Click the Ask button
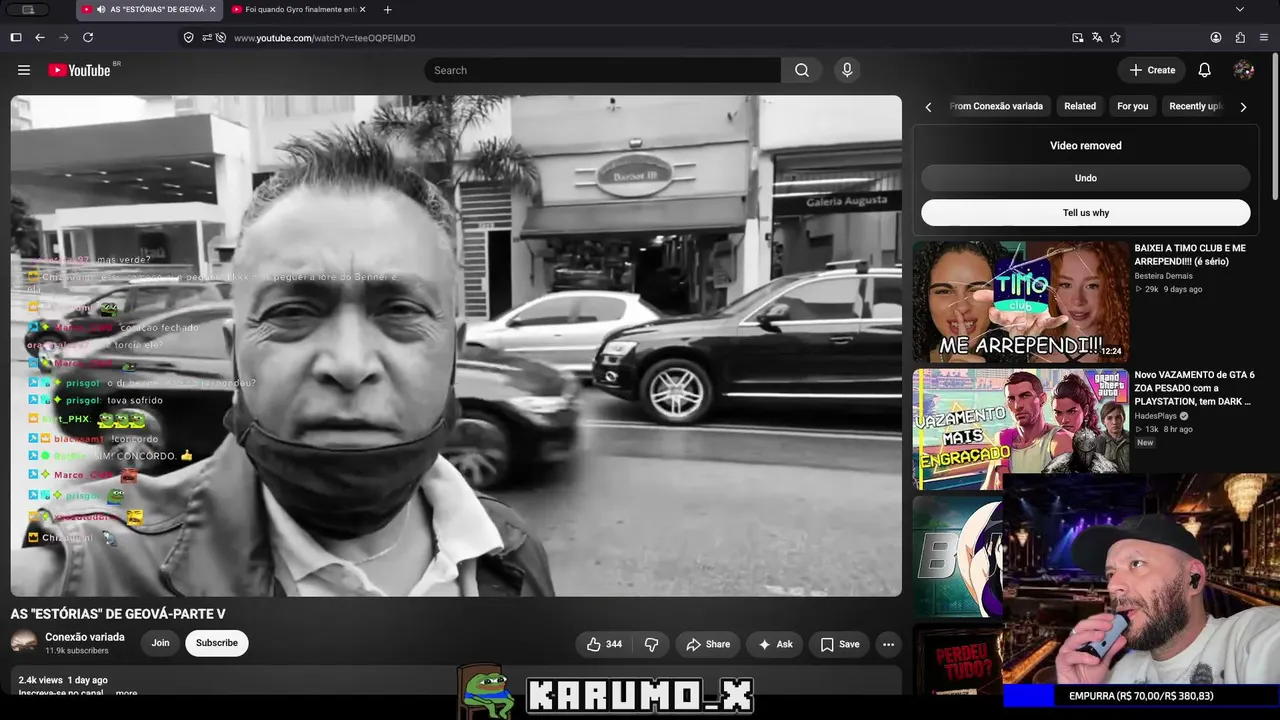This screenshot has width=1280, height=720. pos(776,645)
